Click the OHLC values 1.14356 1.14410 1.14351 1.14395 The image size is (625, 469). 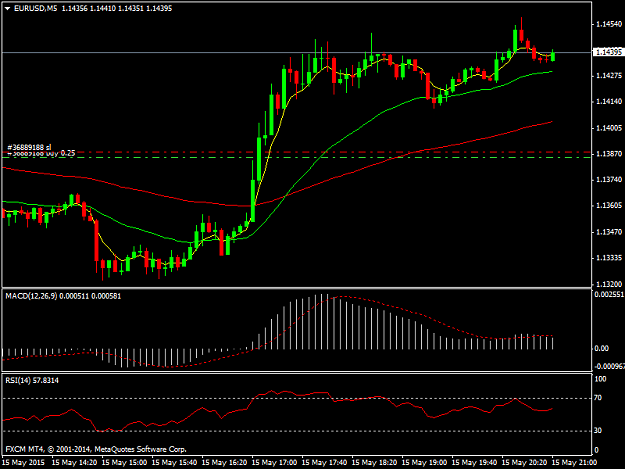117,8
